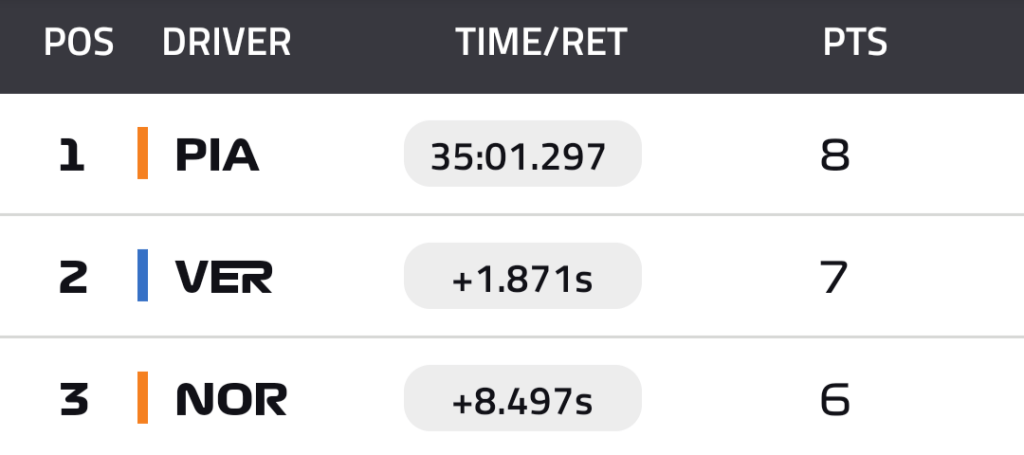This screenshot has width=1024, height=455.
Task: Click the orange team bar beside NOR
Action: [x=143, y=398]
